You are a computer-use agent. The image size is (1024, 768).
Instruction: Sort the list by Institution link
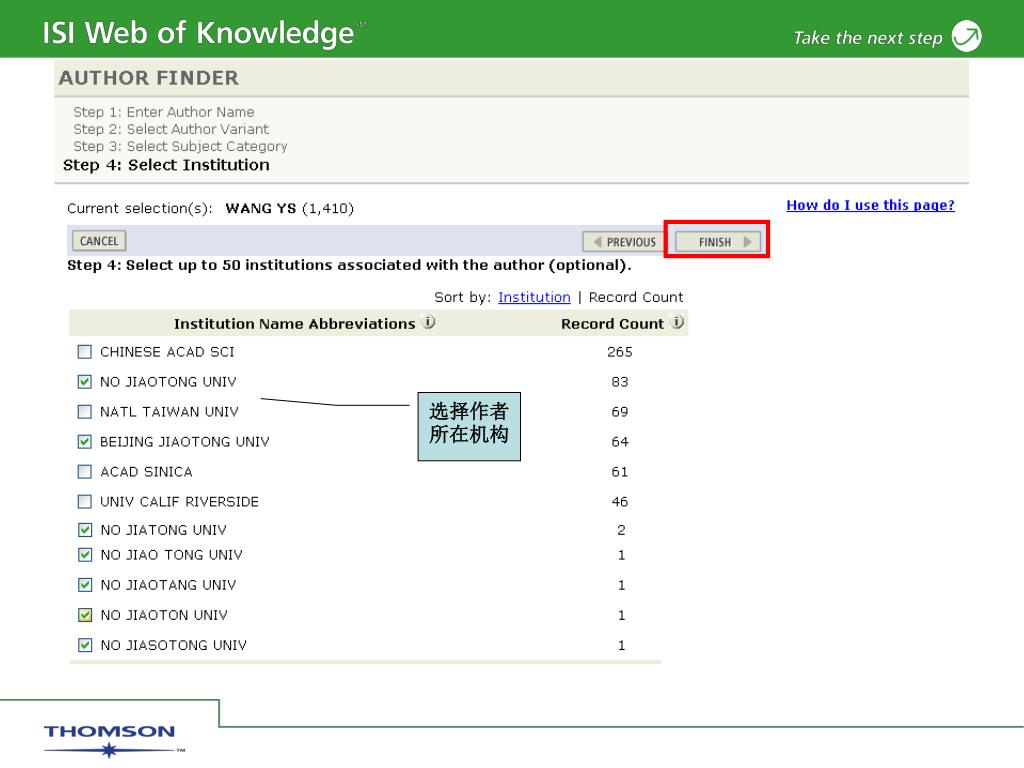point(534,297)
